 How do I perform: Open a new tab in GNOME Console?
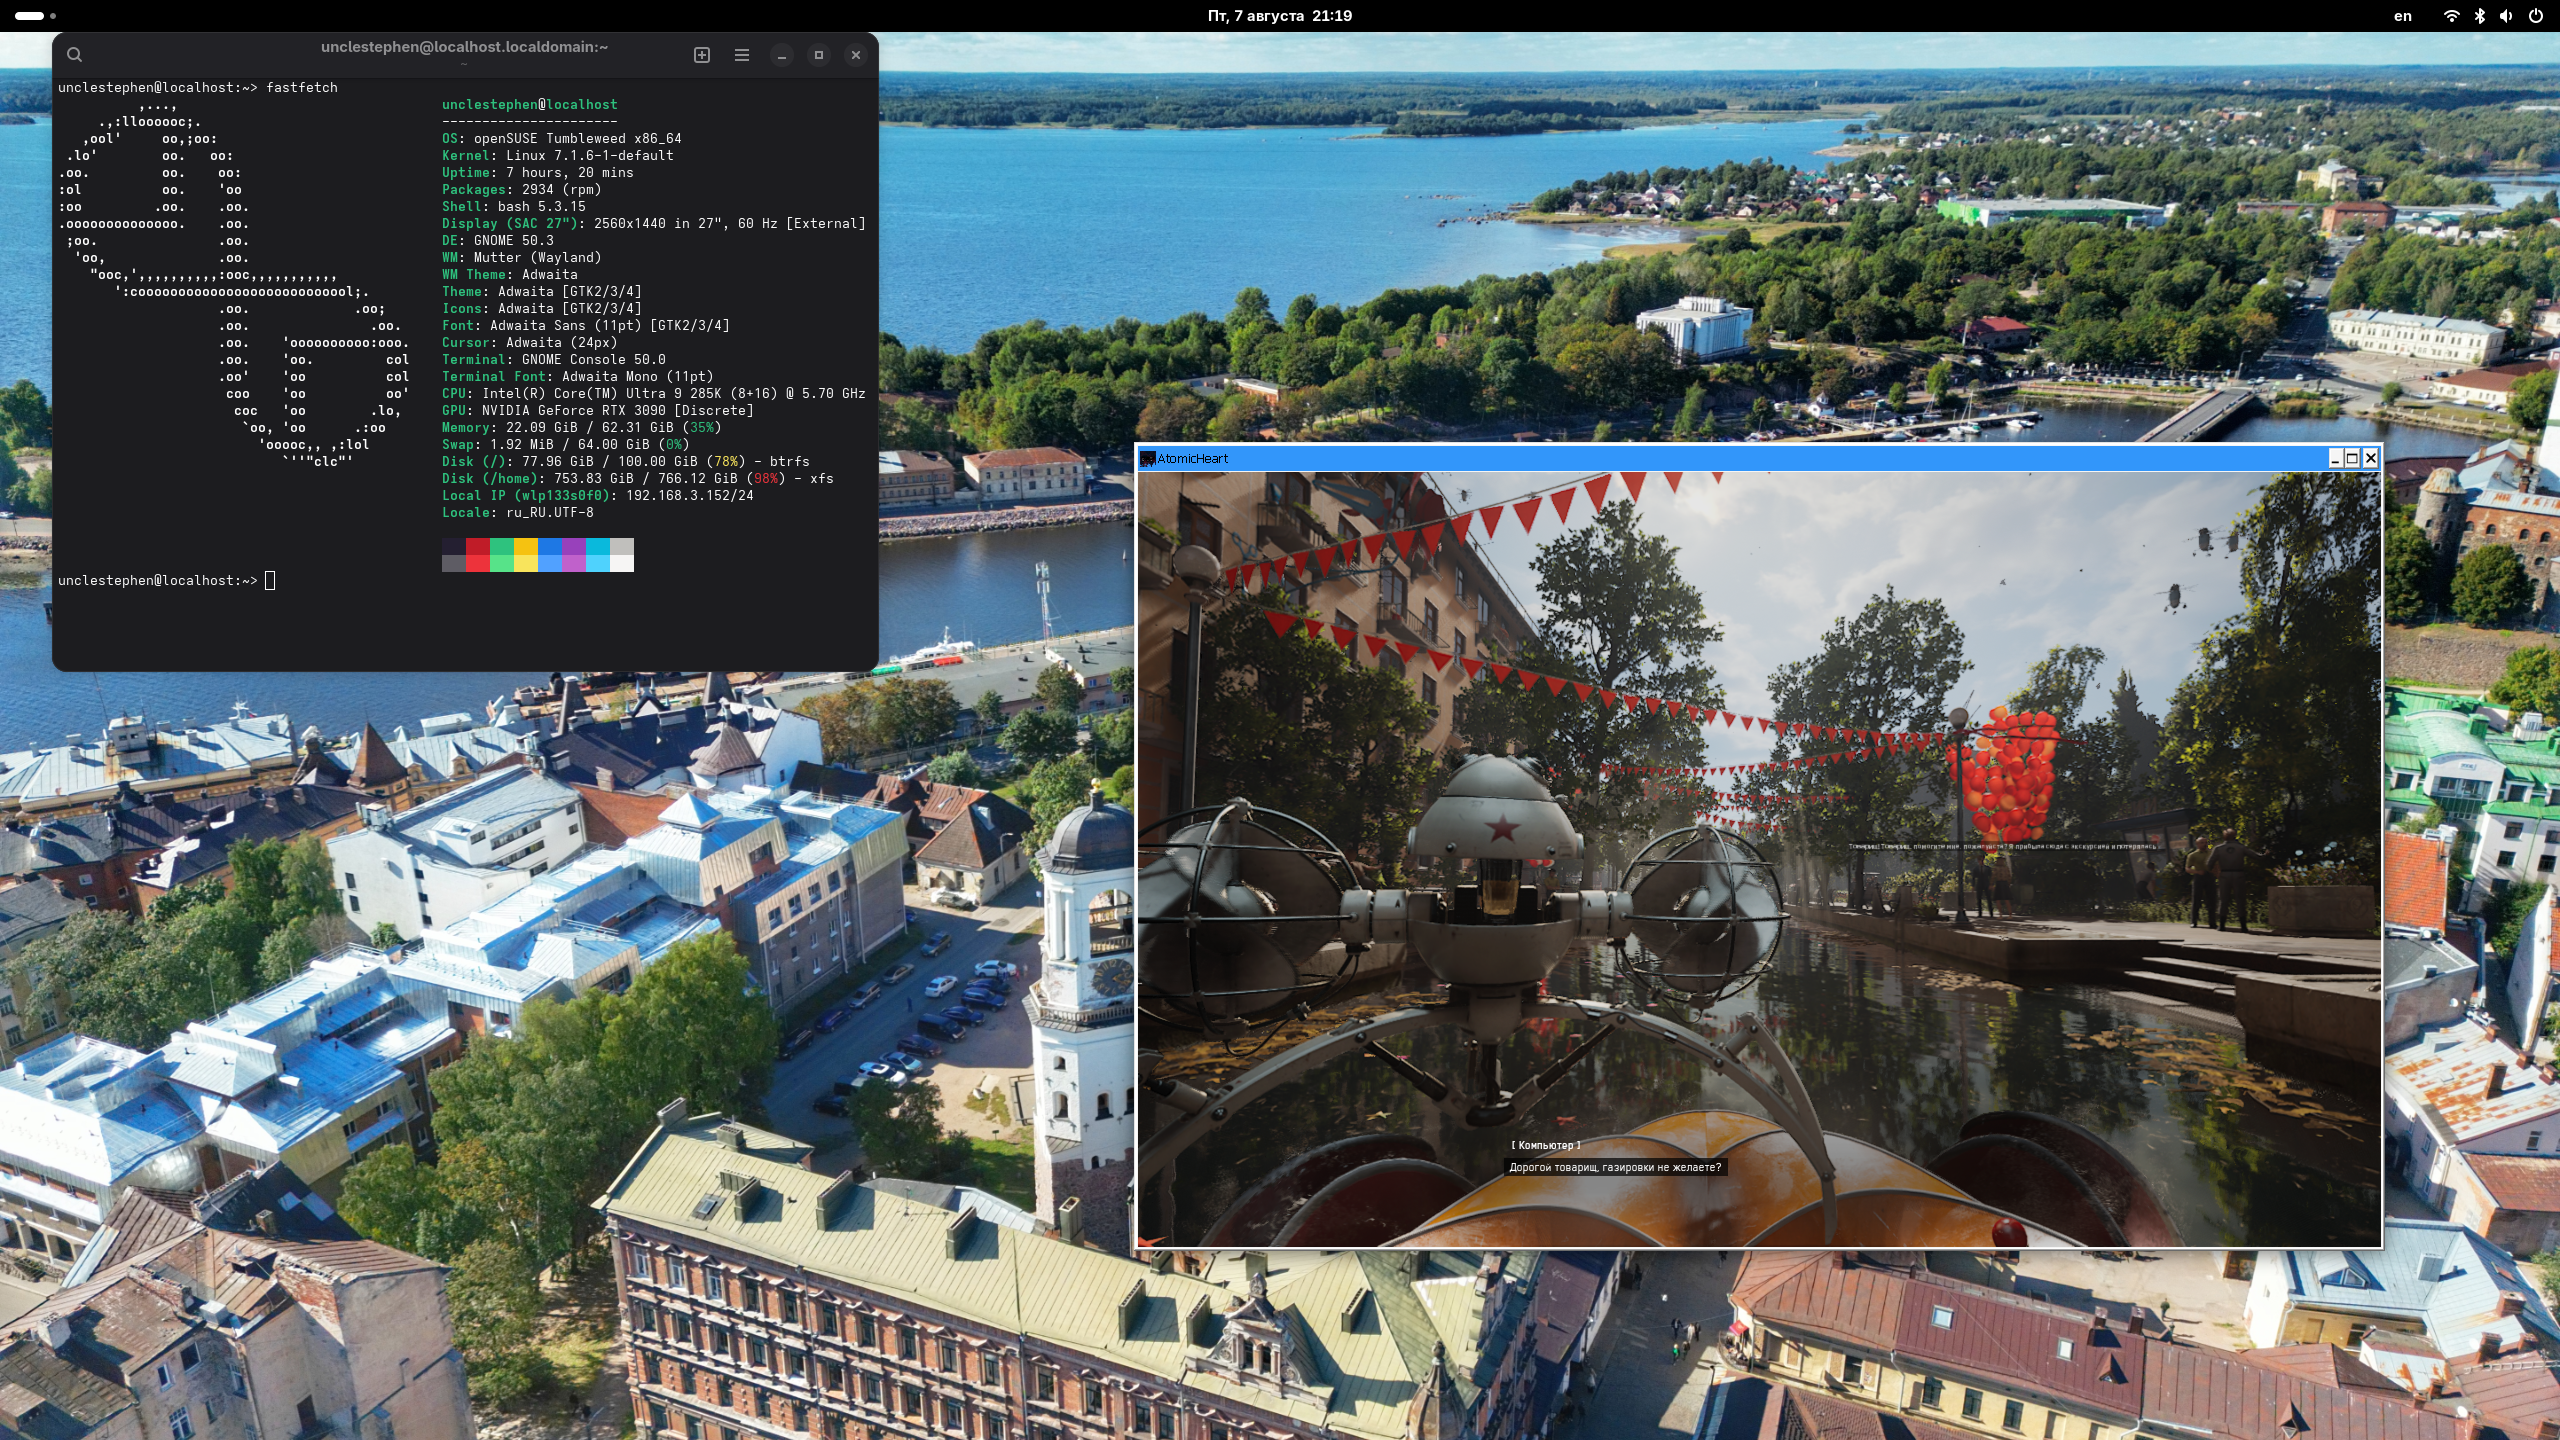[702, 55]
